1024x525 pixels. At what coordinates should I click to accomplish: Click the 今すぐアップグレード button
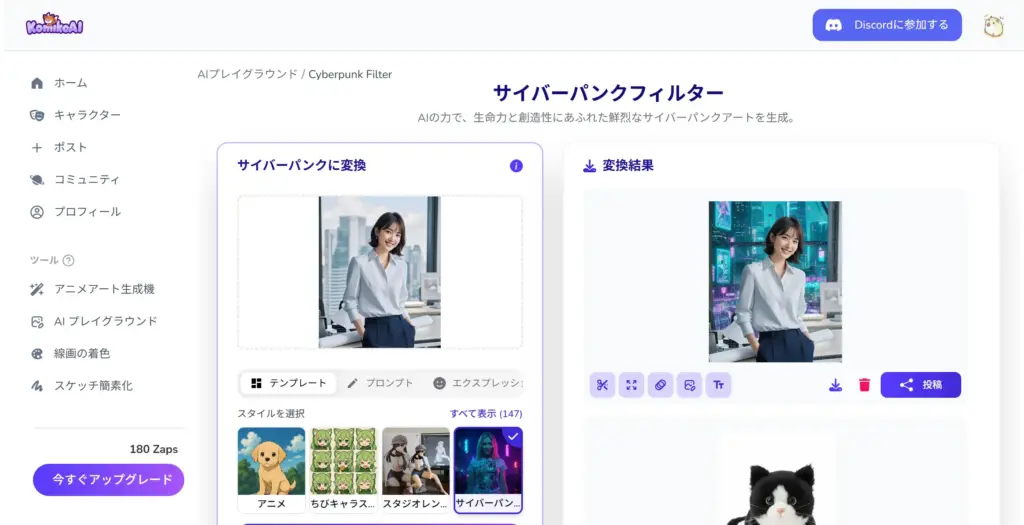[x=108, y=480]
